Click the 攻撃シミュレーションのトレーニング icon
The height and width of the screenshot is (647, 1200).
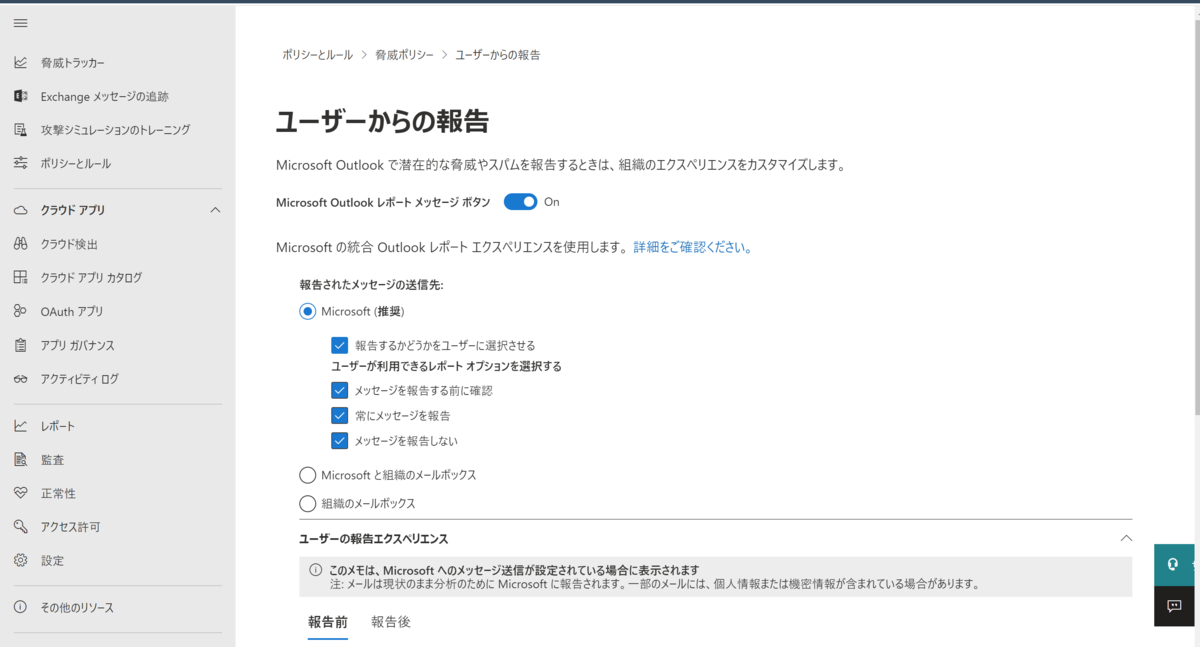click(20, 130)
